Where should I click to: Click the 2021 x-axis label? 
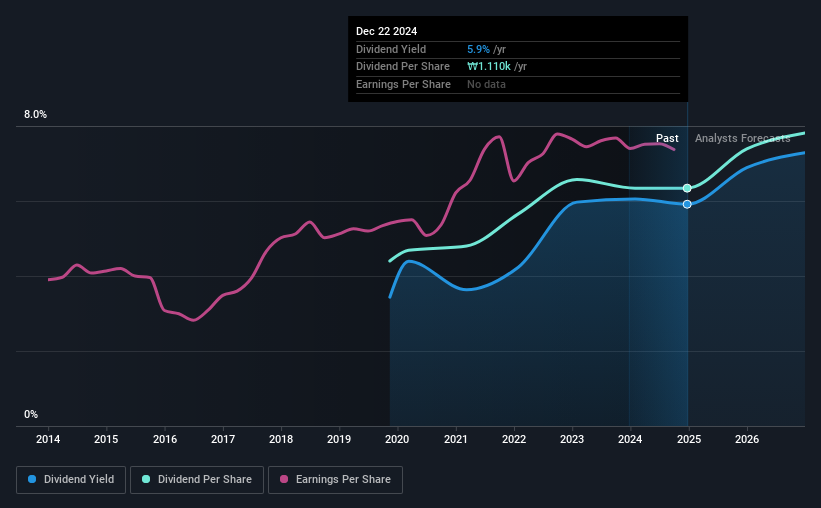point(456,439)
